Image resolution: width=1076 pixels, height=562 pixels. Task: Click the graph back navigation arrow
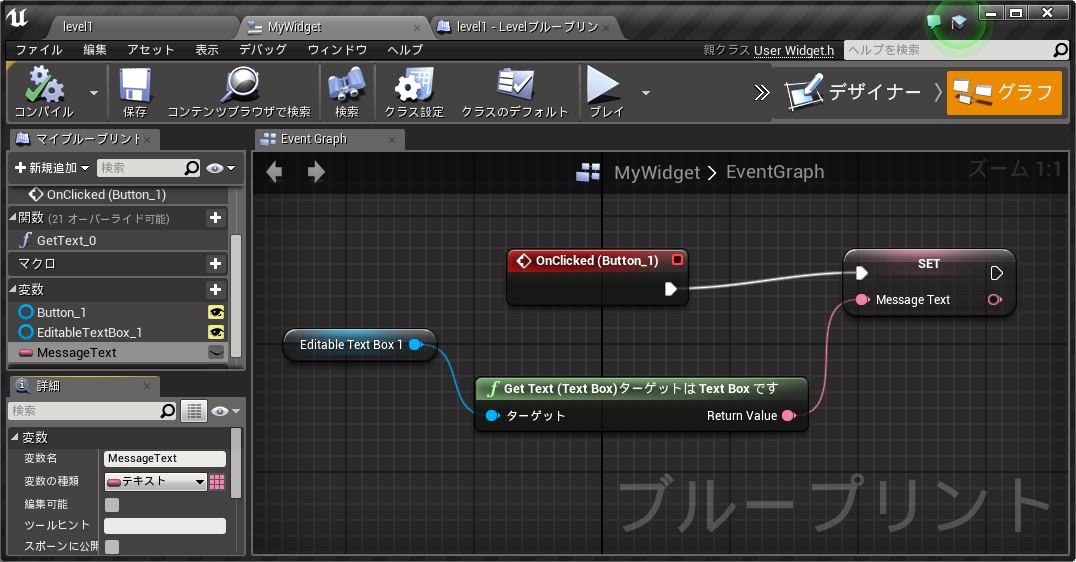(274, 172)
